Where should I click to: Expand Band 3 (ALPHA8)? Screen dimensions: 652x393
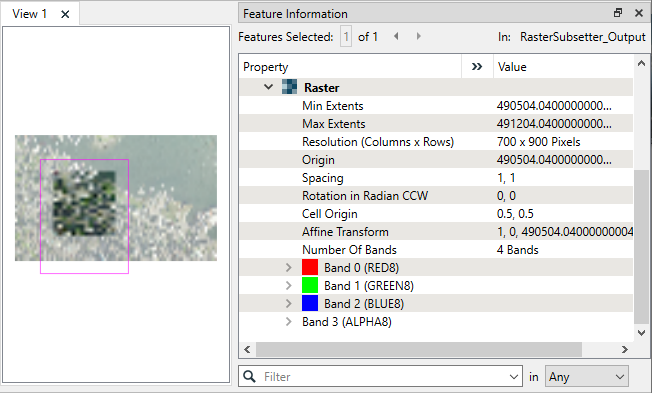point(289,321)
